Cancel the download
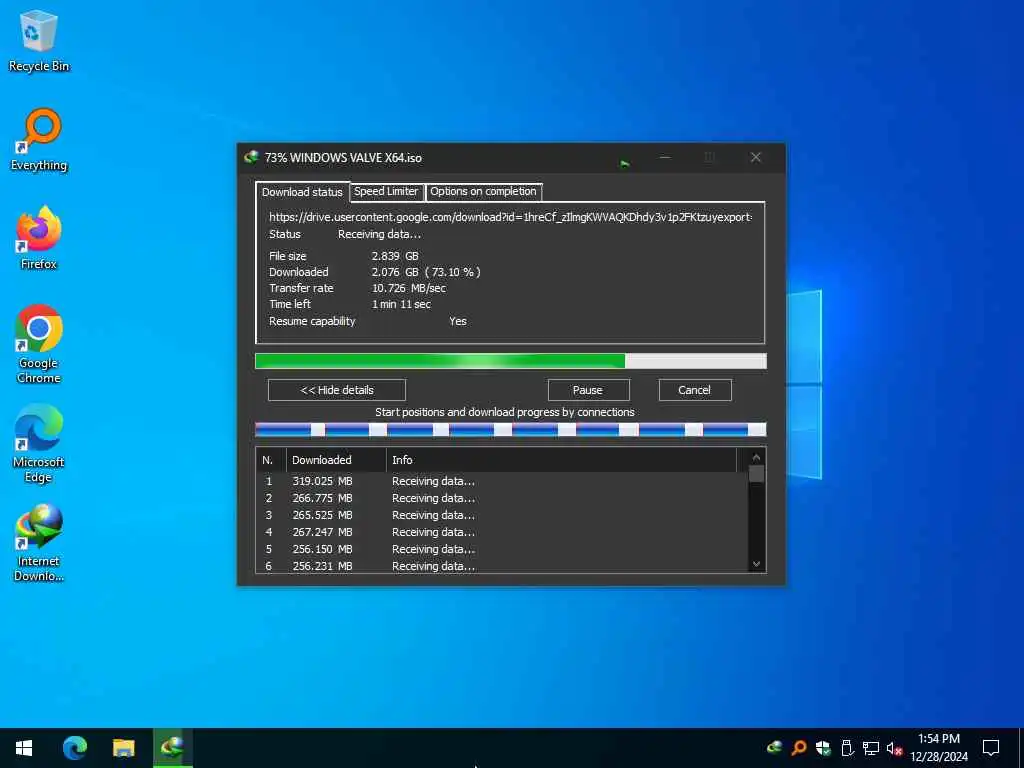1024x768 pixels. pos(695,390)
